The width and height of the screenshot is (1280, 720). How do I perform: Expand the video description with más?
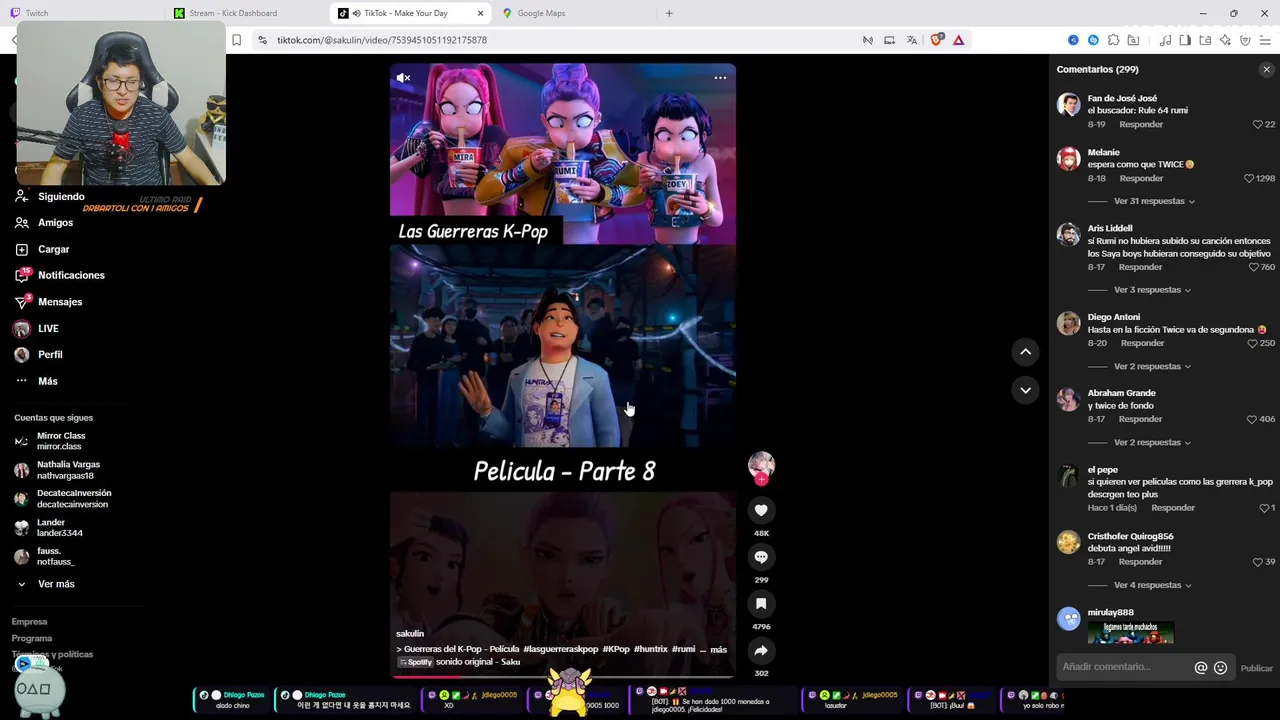point(719,649)
